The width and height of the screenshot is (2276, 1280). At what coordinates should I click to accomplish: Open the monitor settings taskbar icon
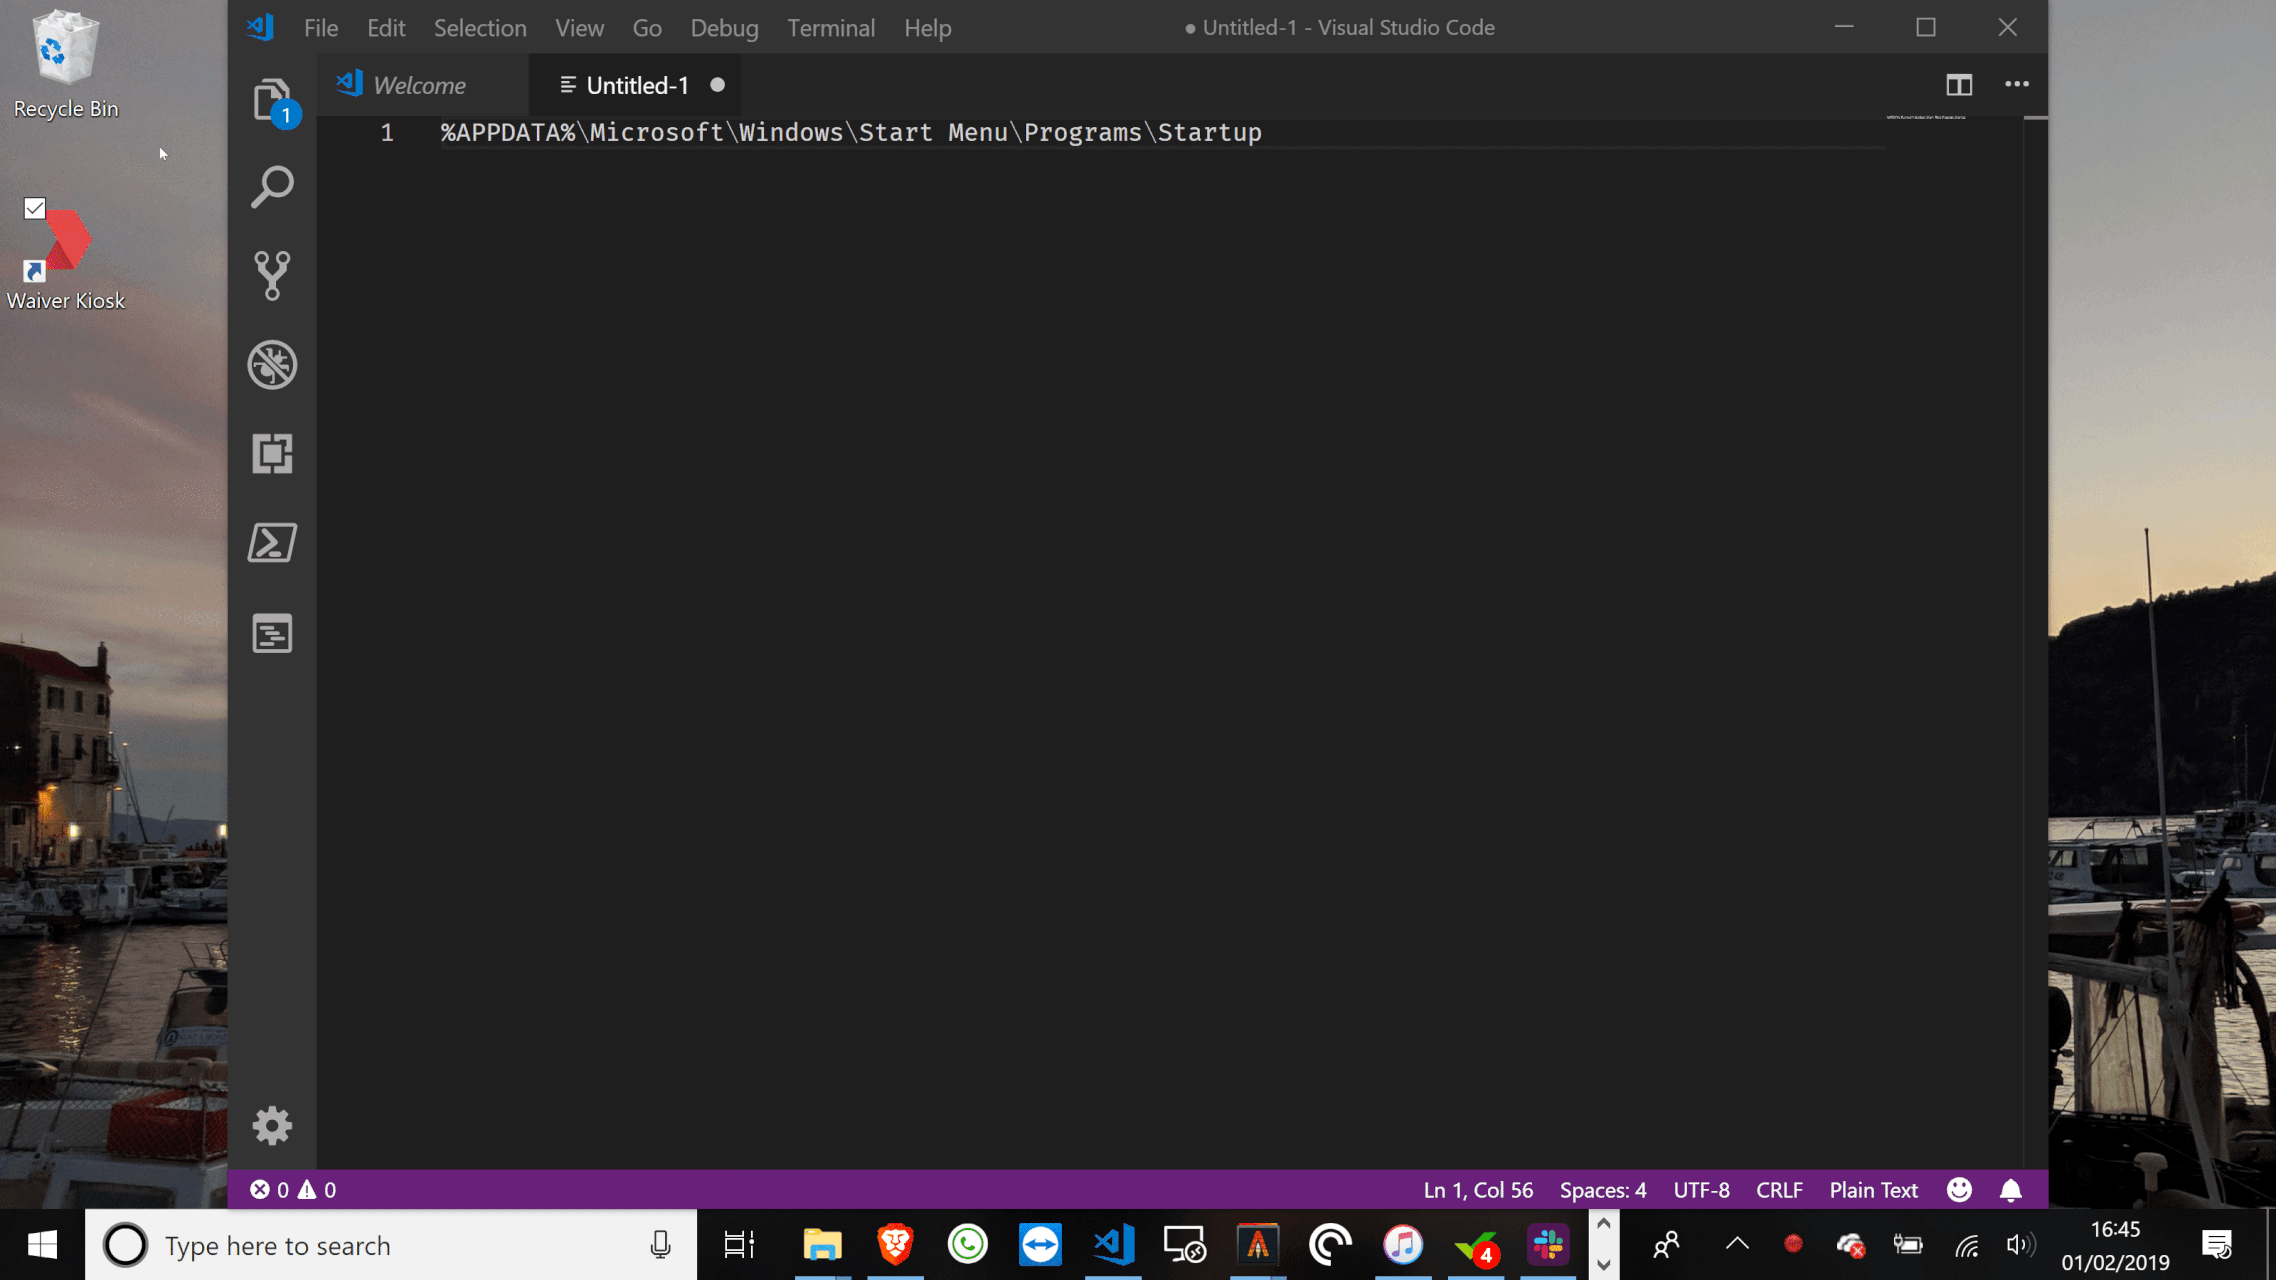point(1185,1245)
